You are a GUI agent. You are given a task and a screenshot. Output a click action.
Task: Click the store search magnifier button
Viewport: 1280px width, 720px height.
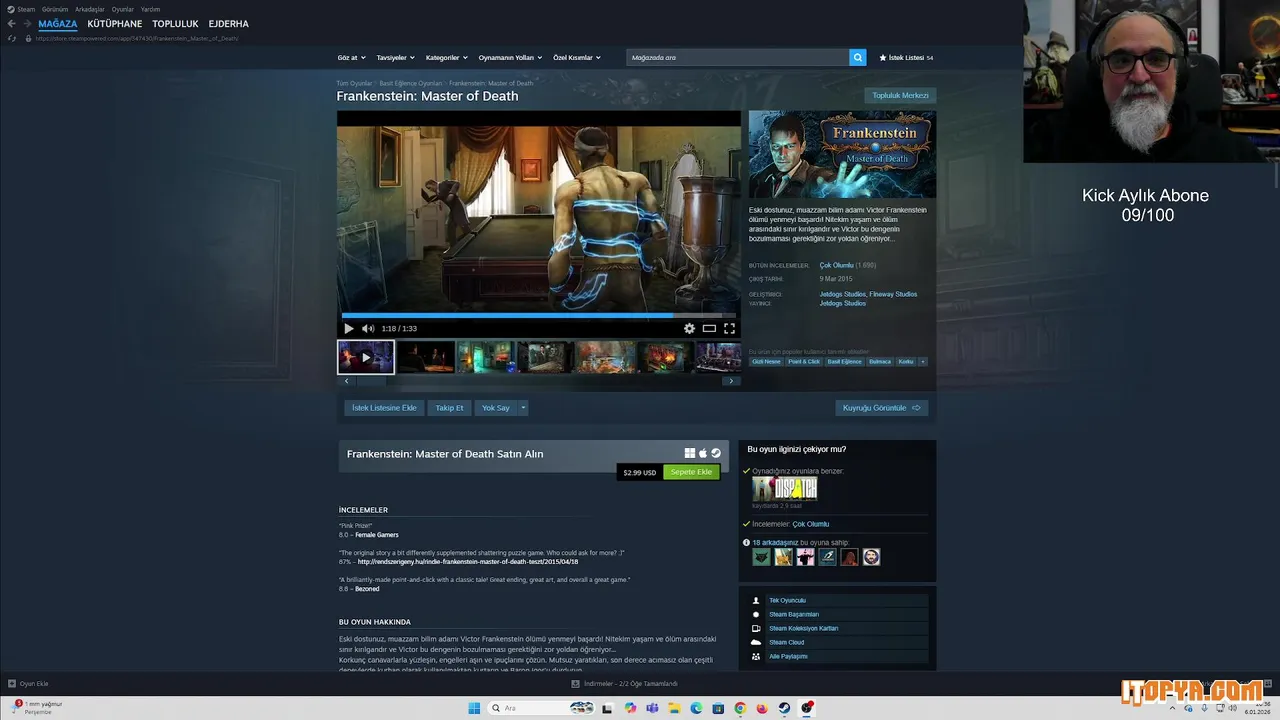[x=858, y=58]
